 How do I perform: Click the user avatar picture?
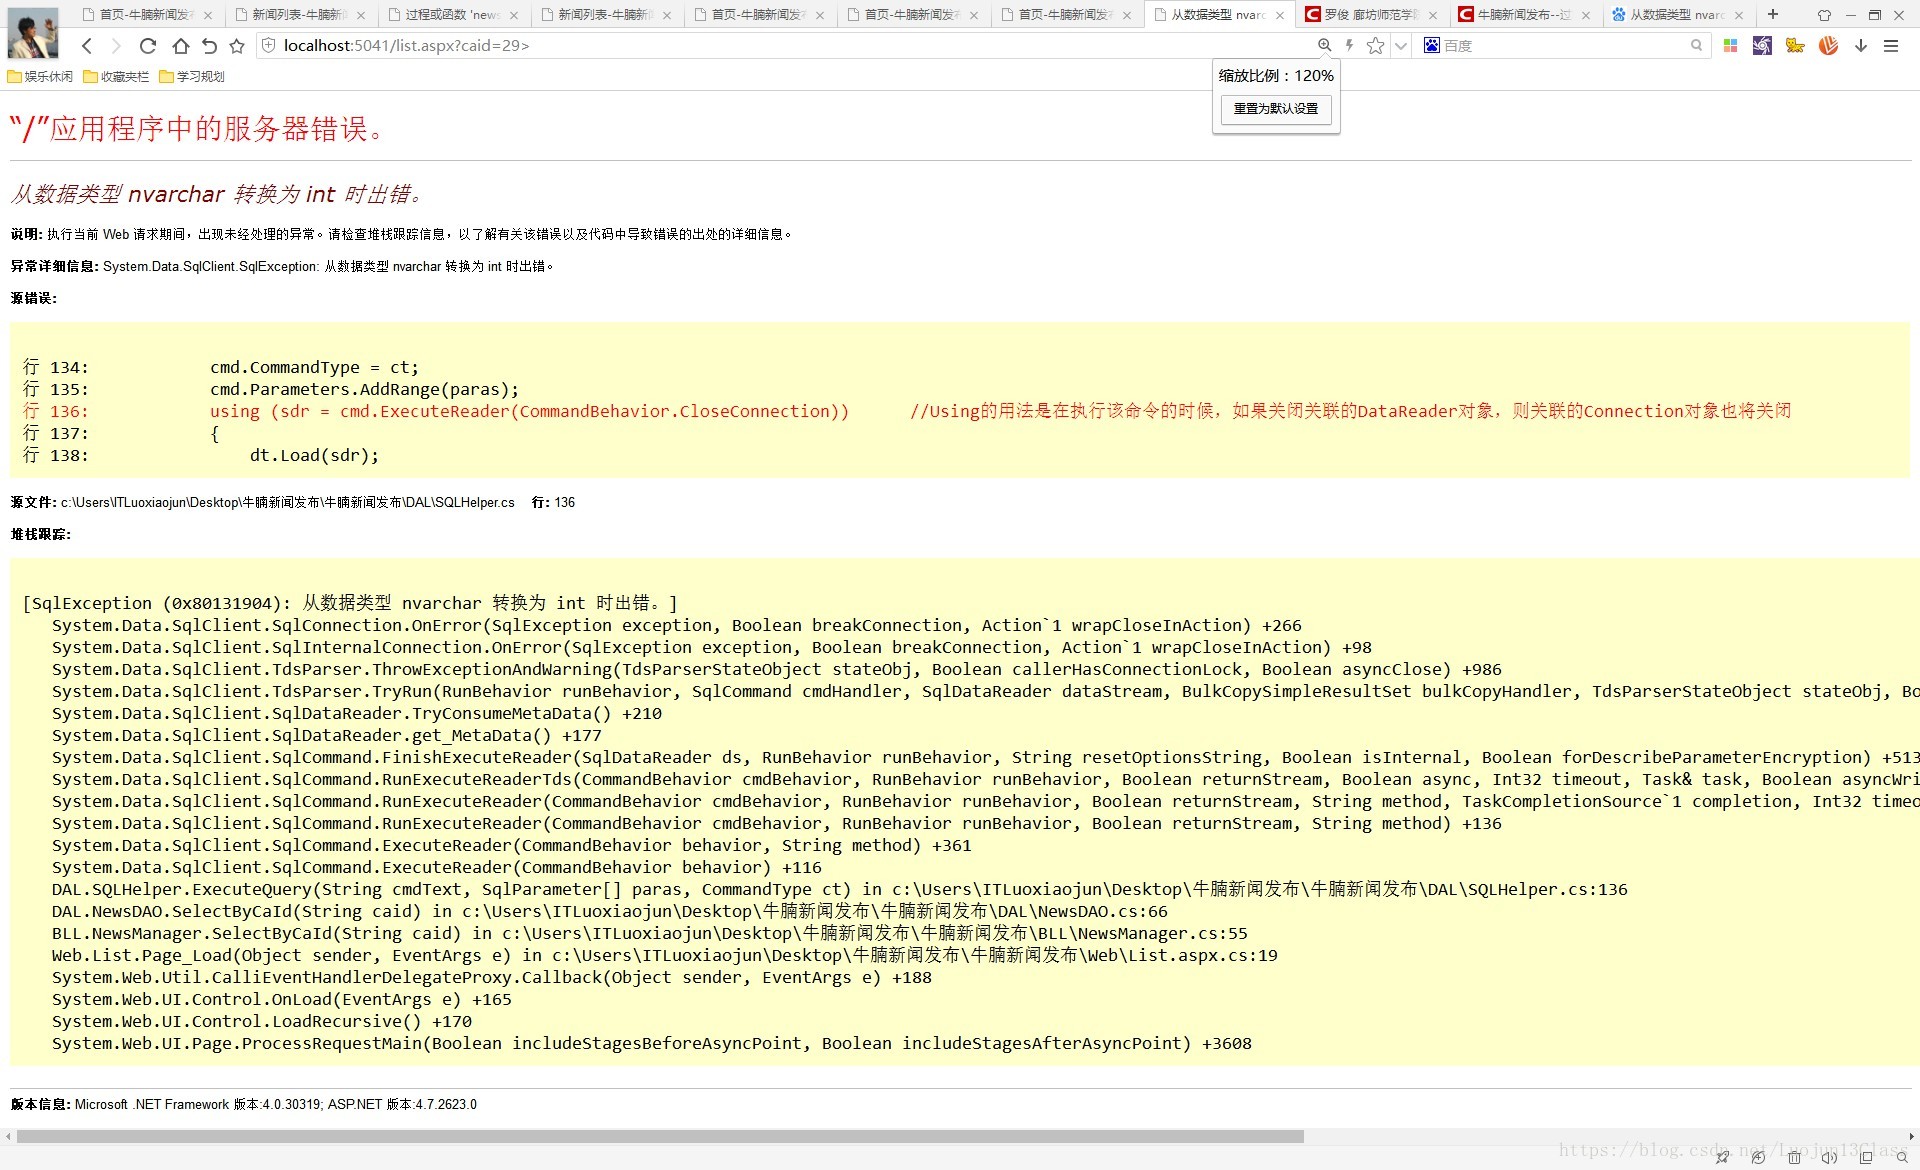tap(32, 33)
